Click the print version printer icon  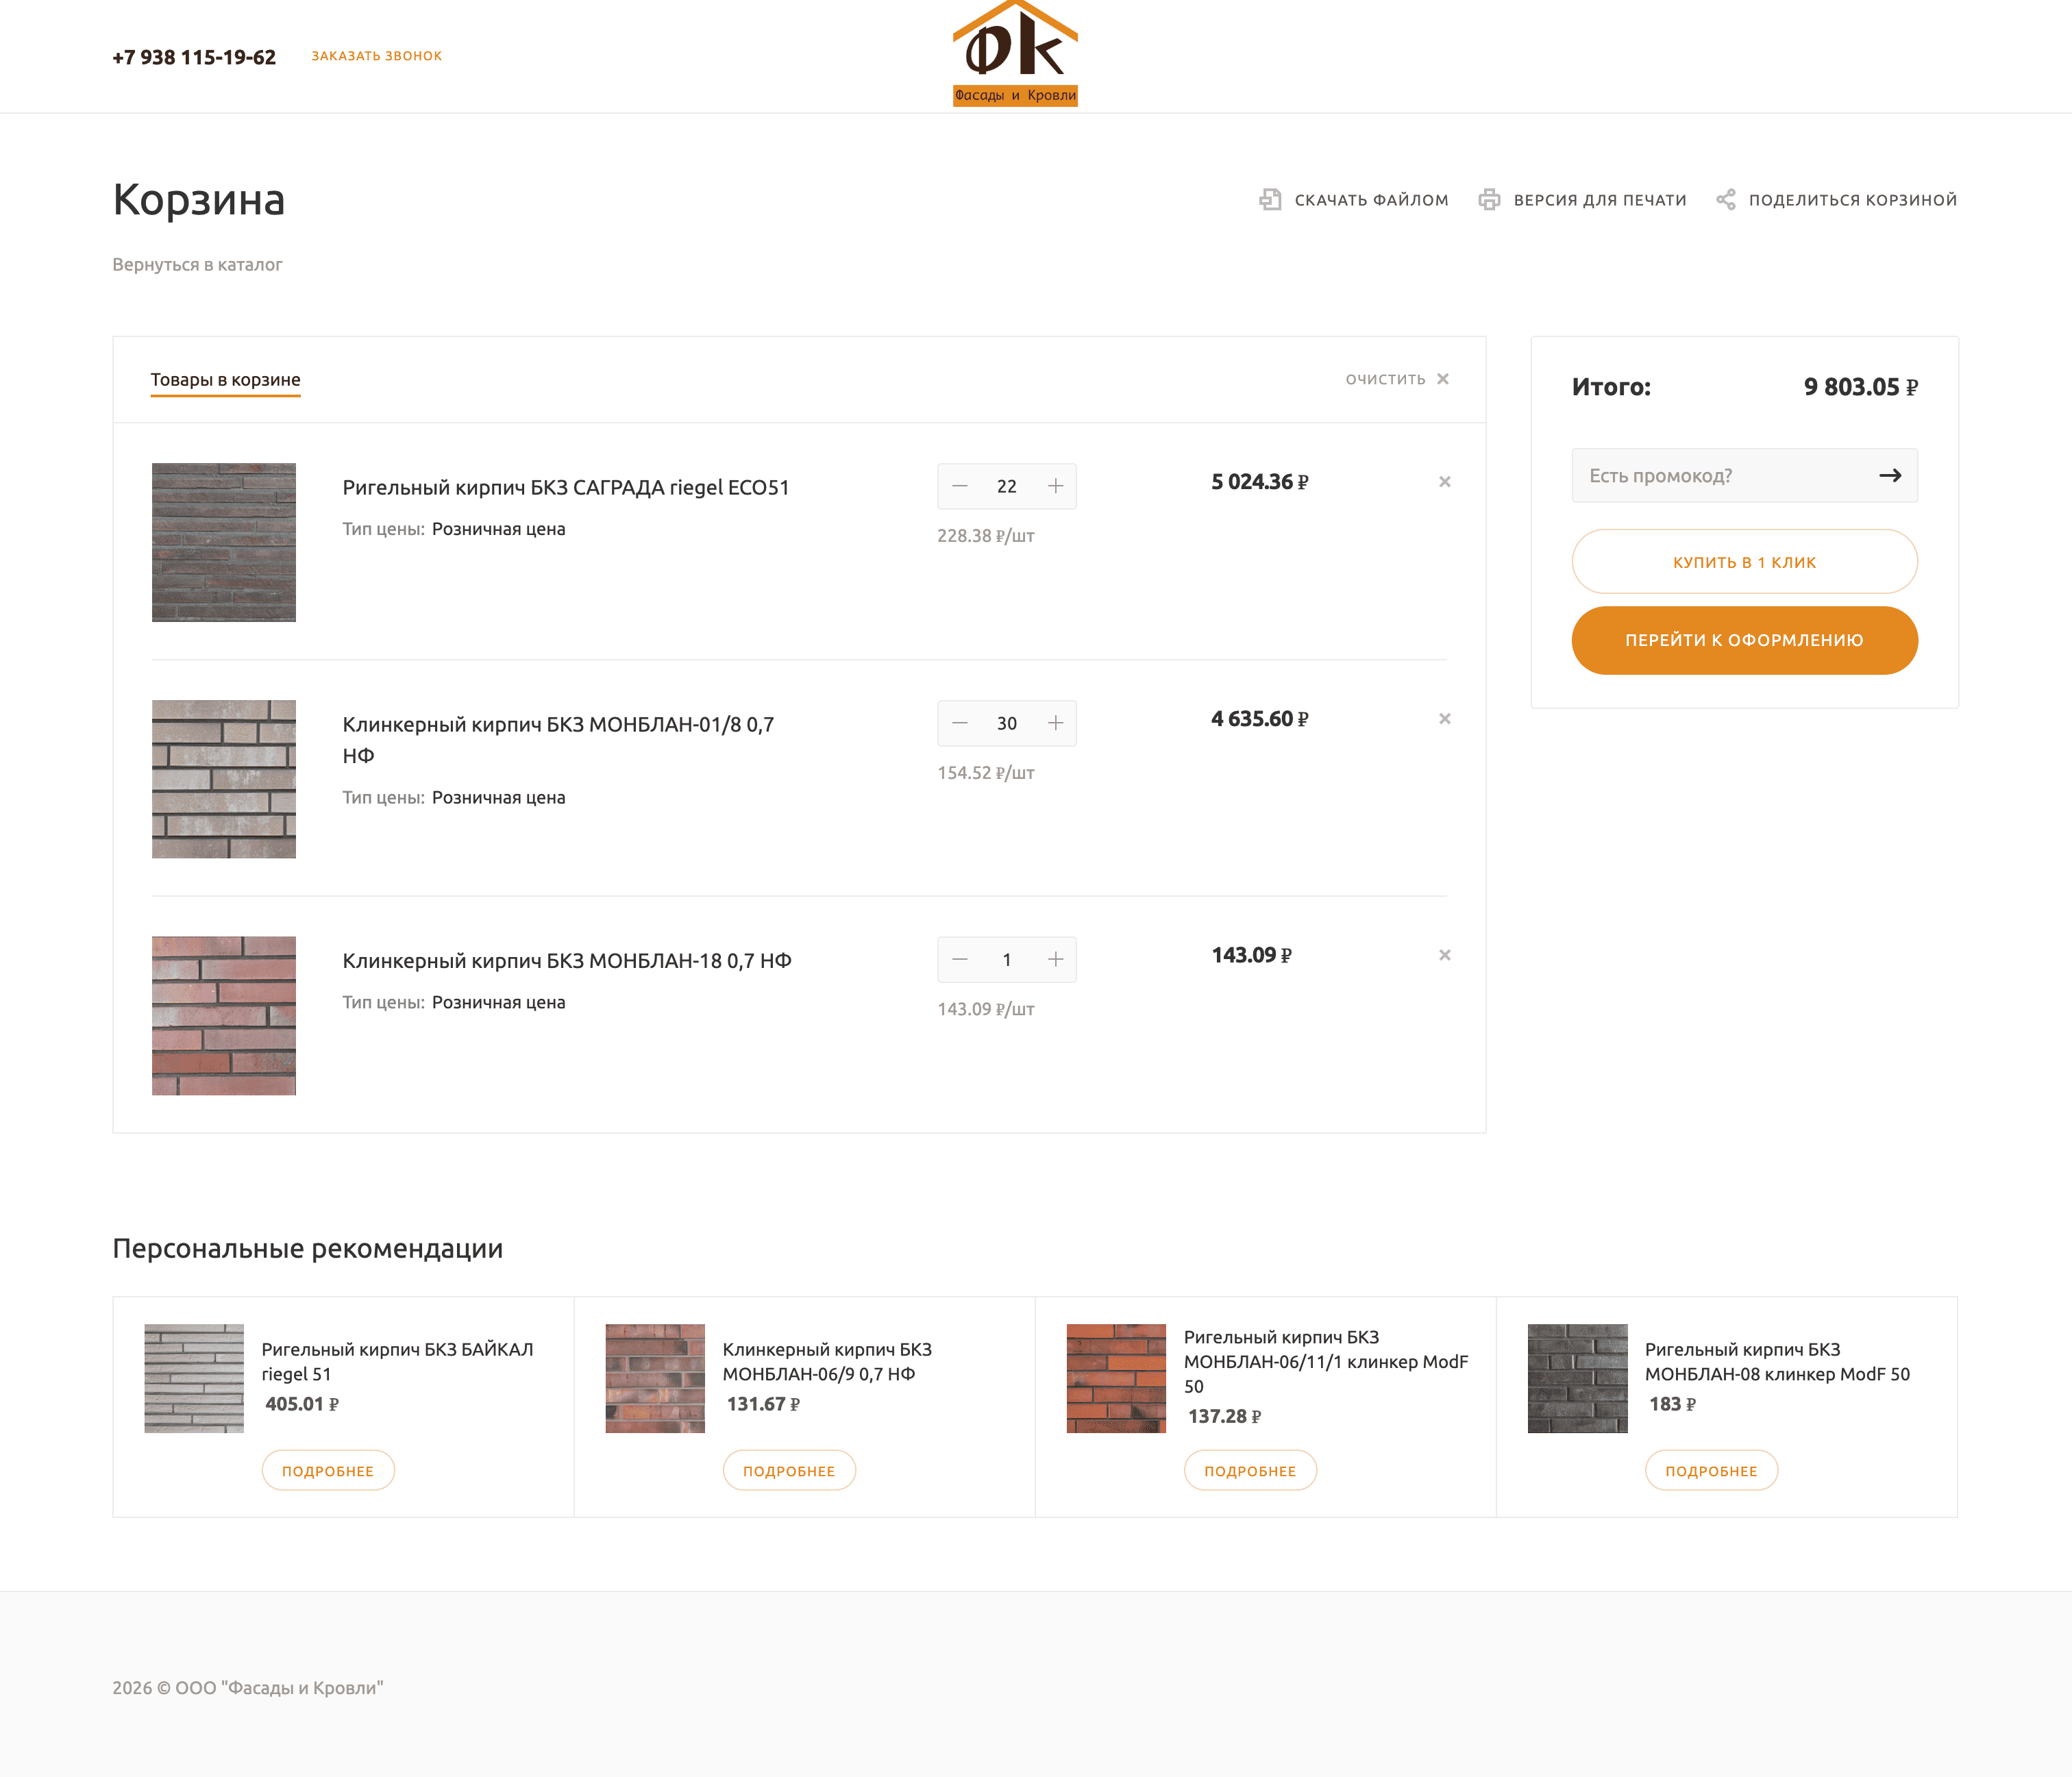[1489, 199]
